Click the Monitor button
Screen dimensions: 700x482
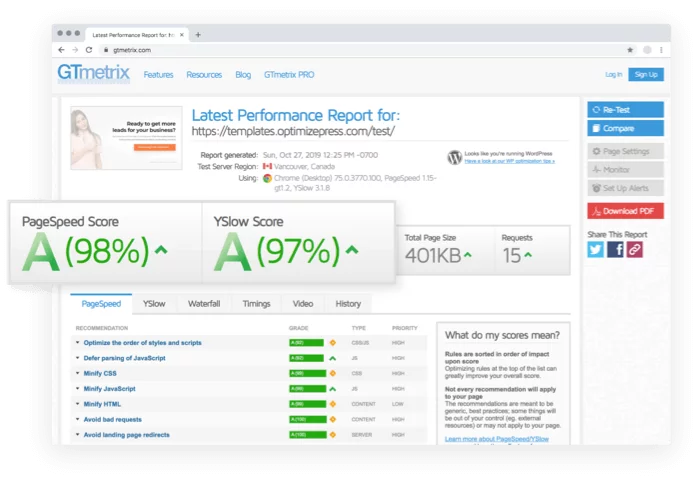pos(625,170)
